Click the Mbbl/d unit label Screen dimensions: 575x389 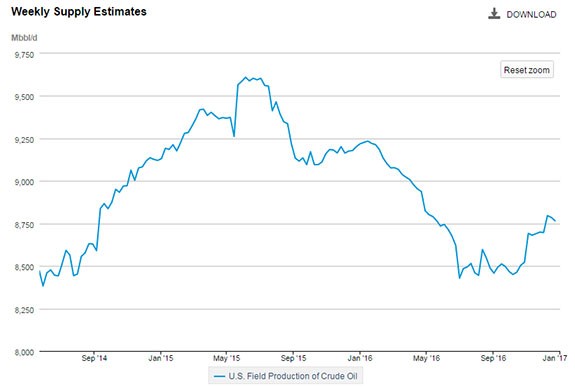[x=24, y=38]
